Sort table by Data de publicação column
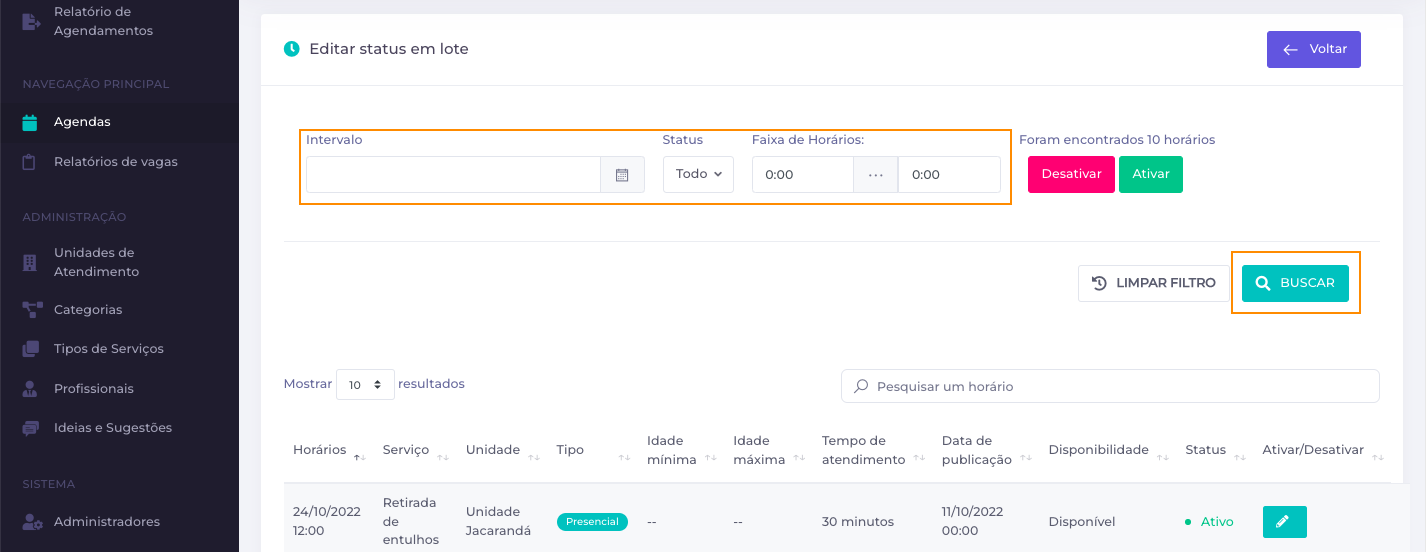This screenshot has height=552, width=1426. (1026, 458)
